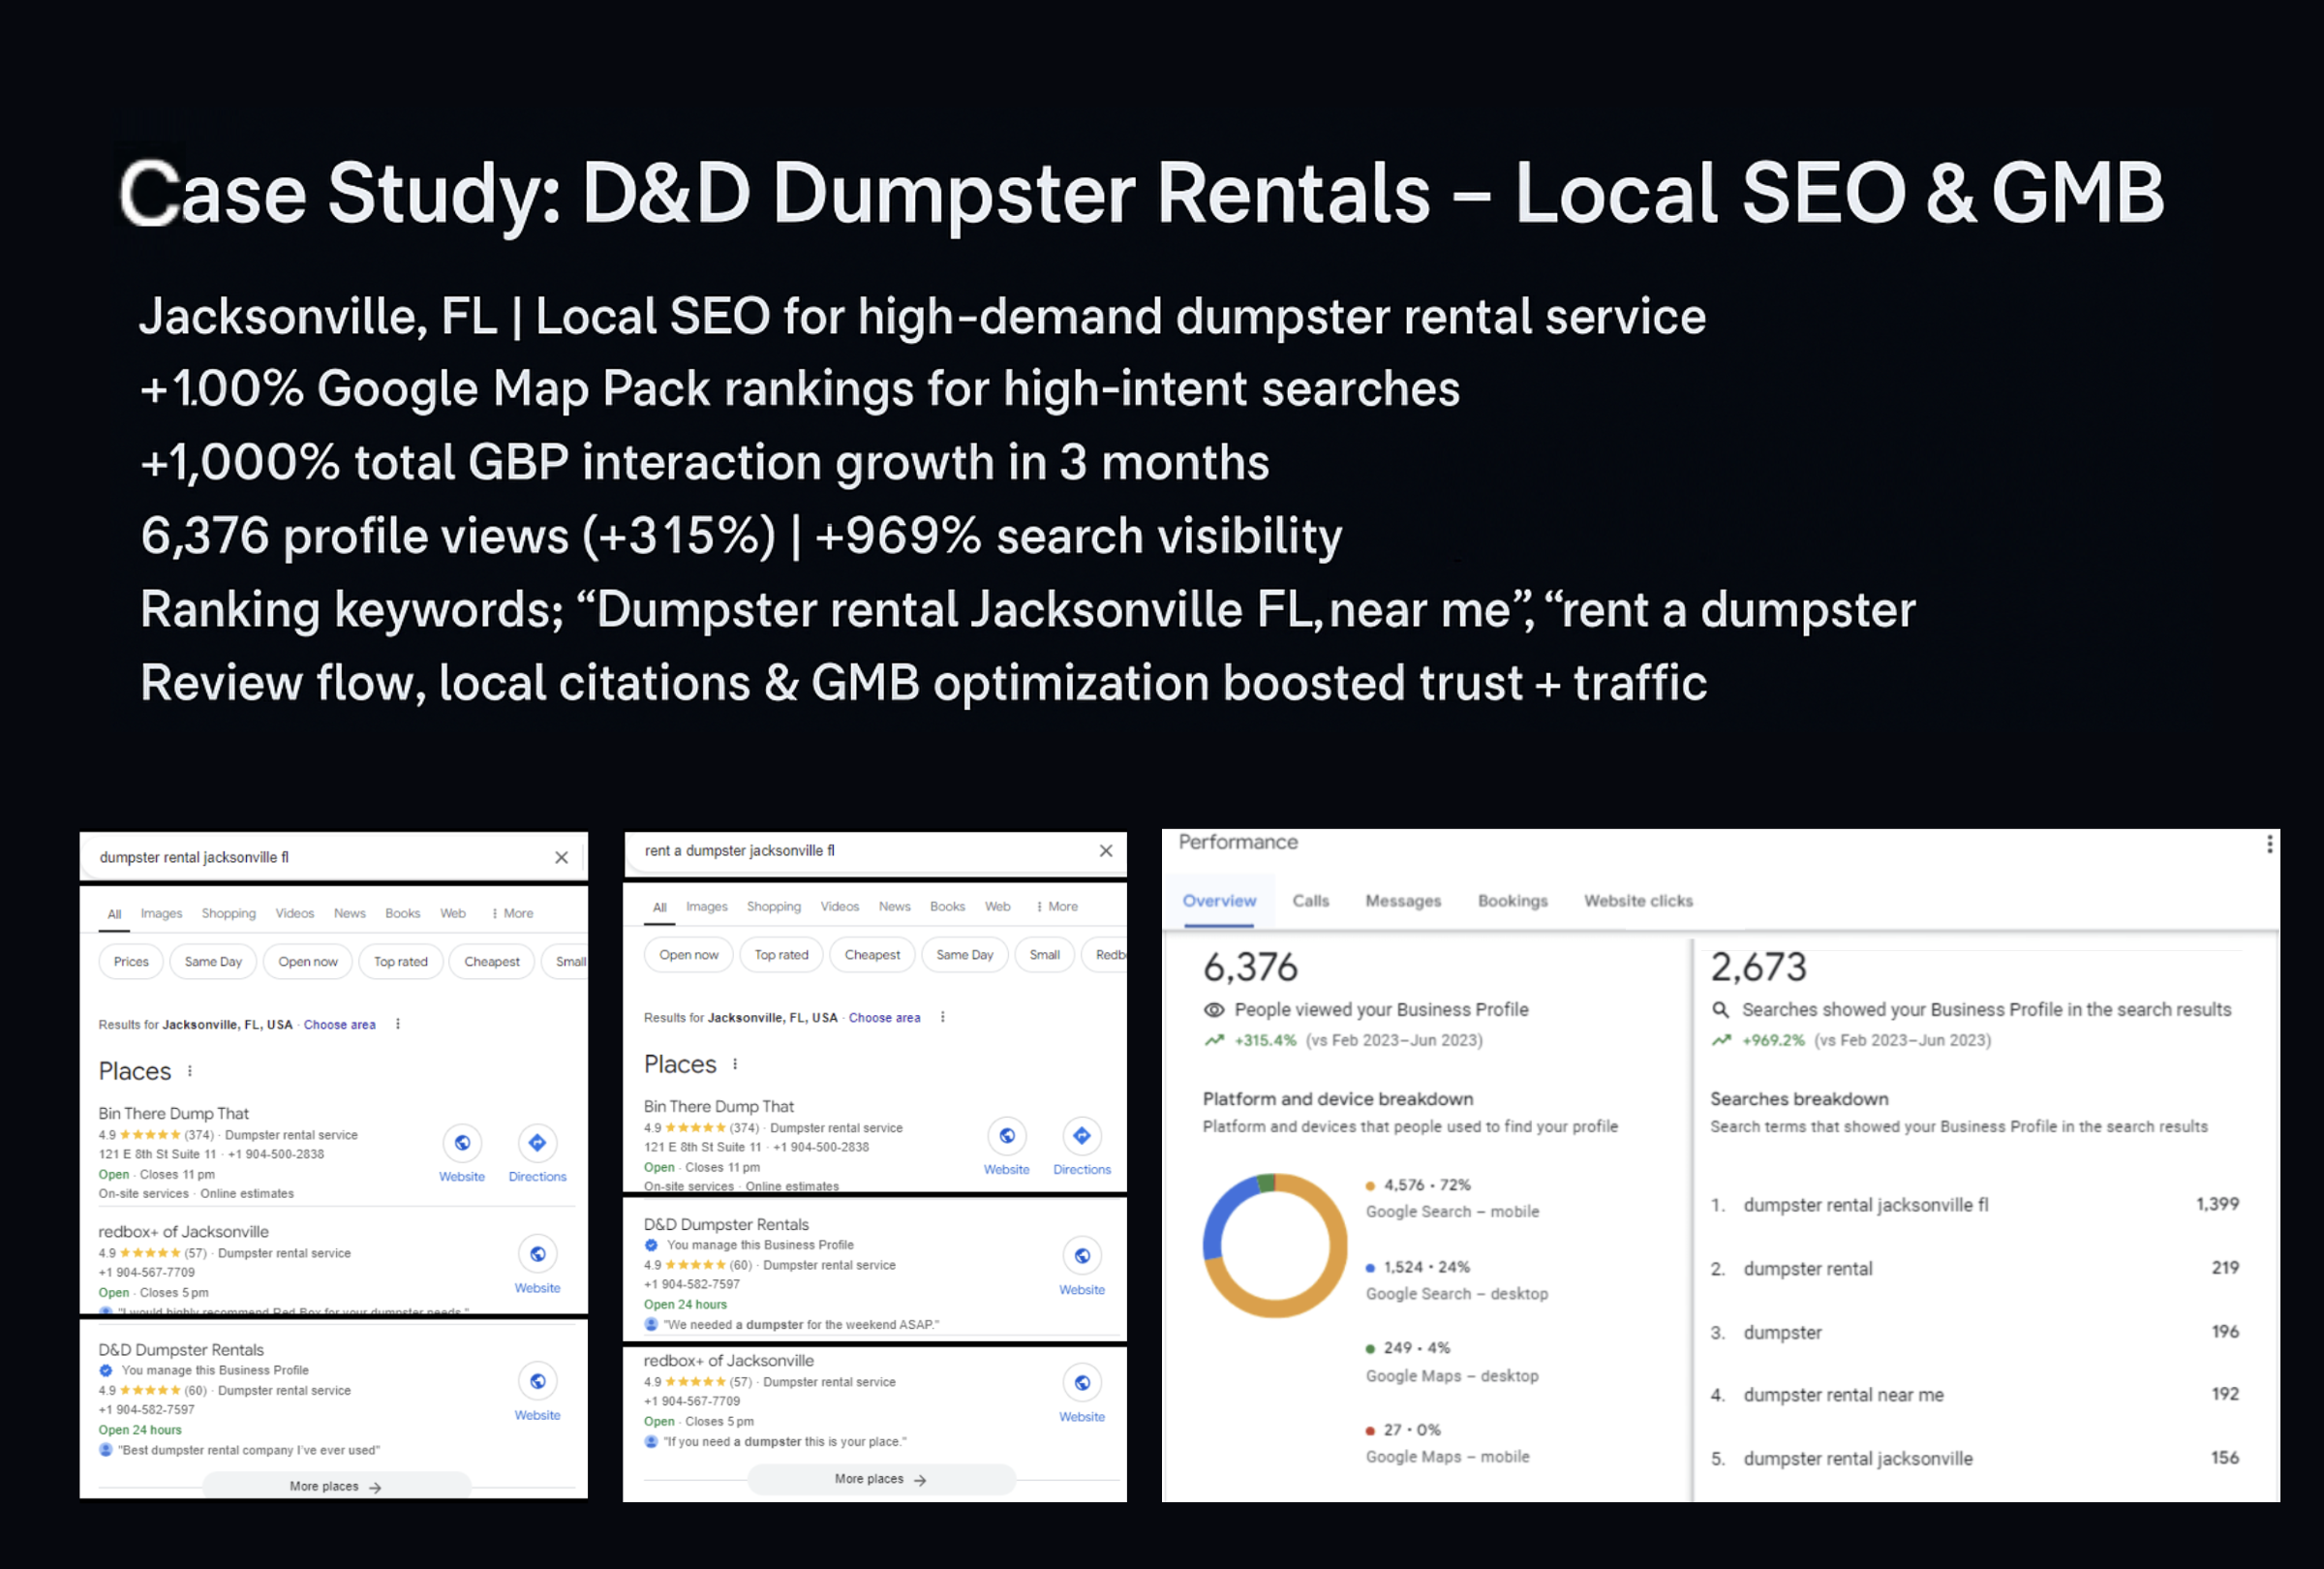Toggle Open now filter chip in middle panel
Screen dimensions: 2324x1569
tap(689, 954)
